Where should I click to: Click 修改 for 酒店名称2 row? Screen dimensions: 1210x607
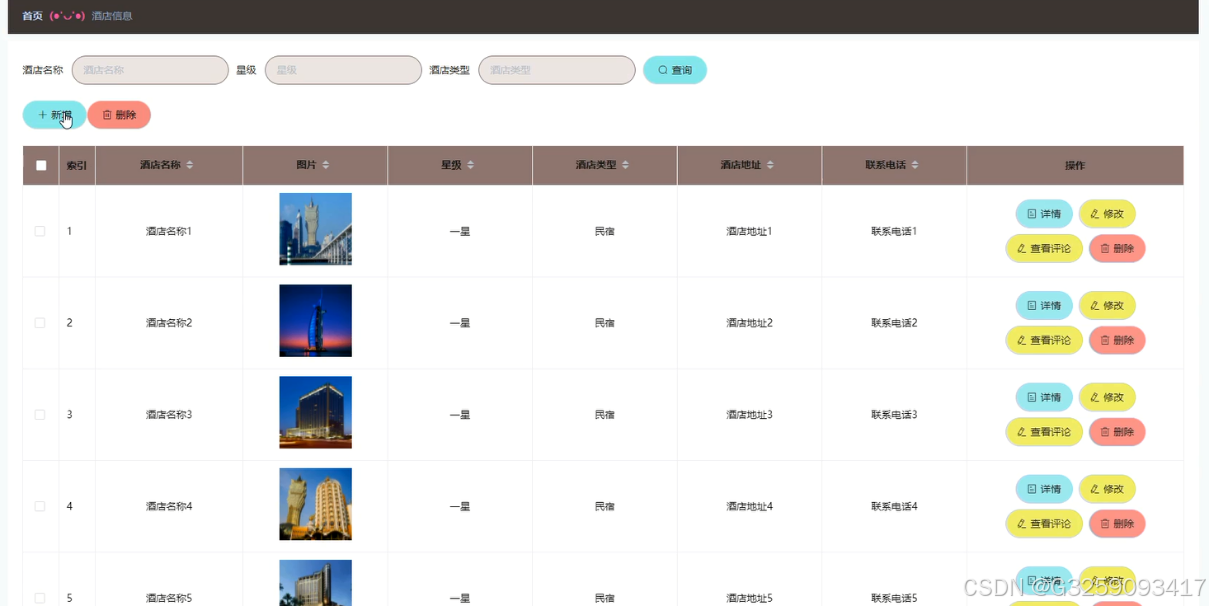click(1107, 306)
